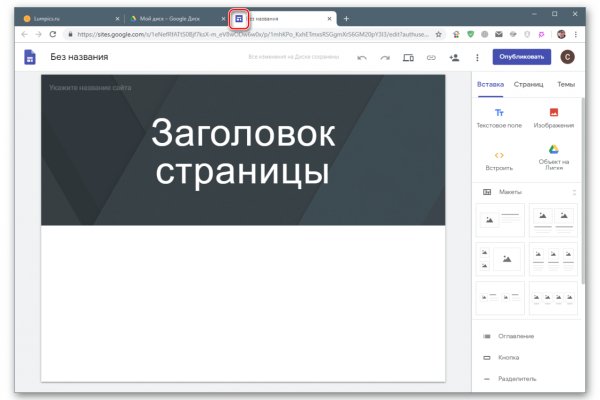Add Оглавление table of contents
Screen dimensions: 600x400
(516, 336)
